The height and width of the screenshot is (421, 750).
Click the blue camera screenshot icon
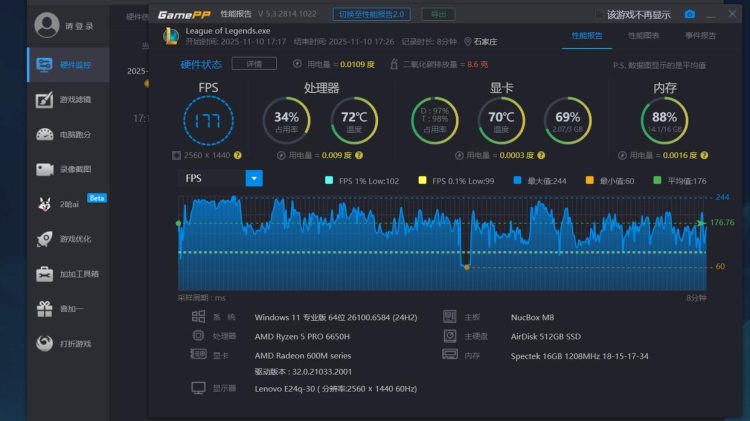click(x=689, y=14)
